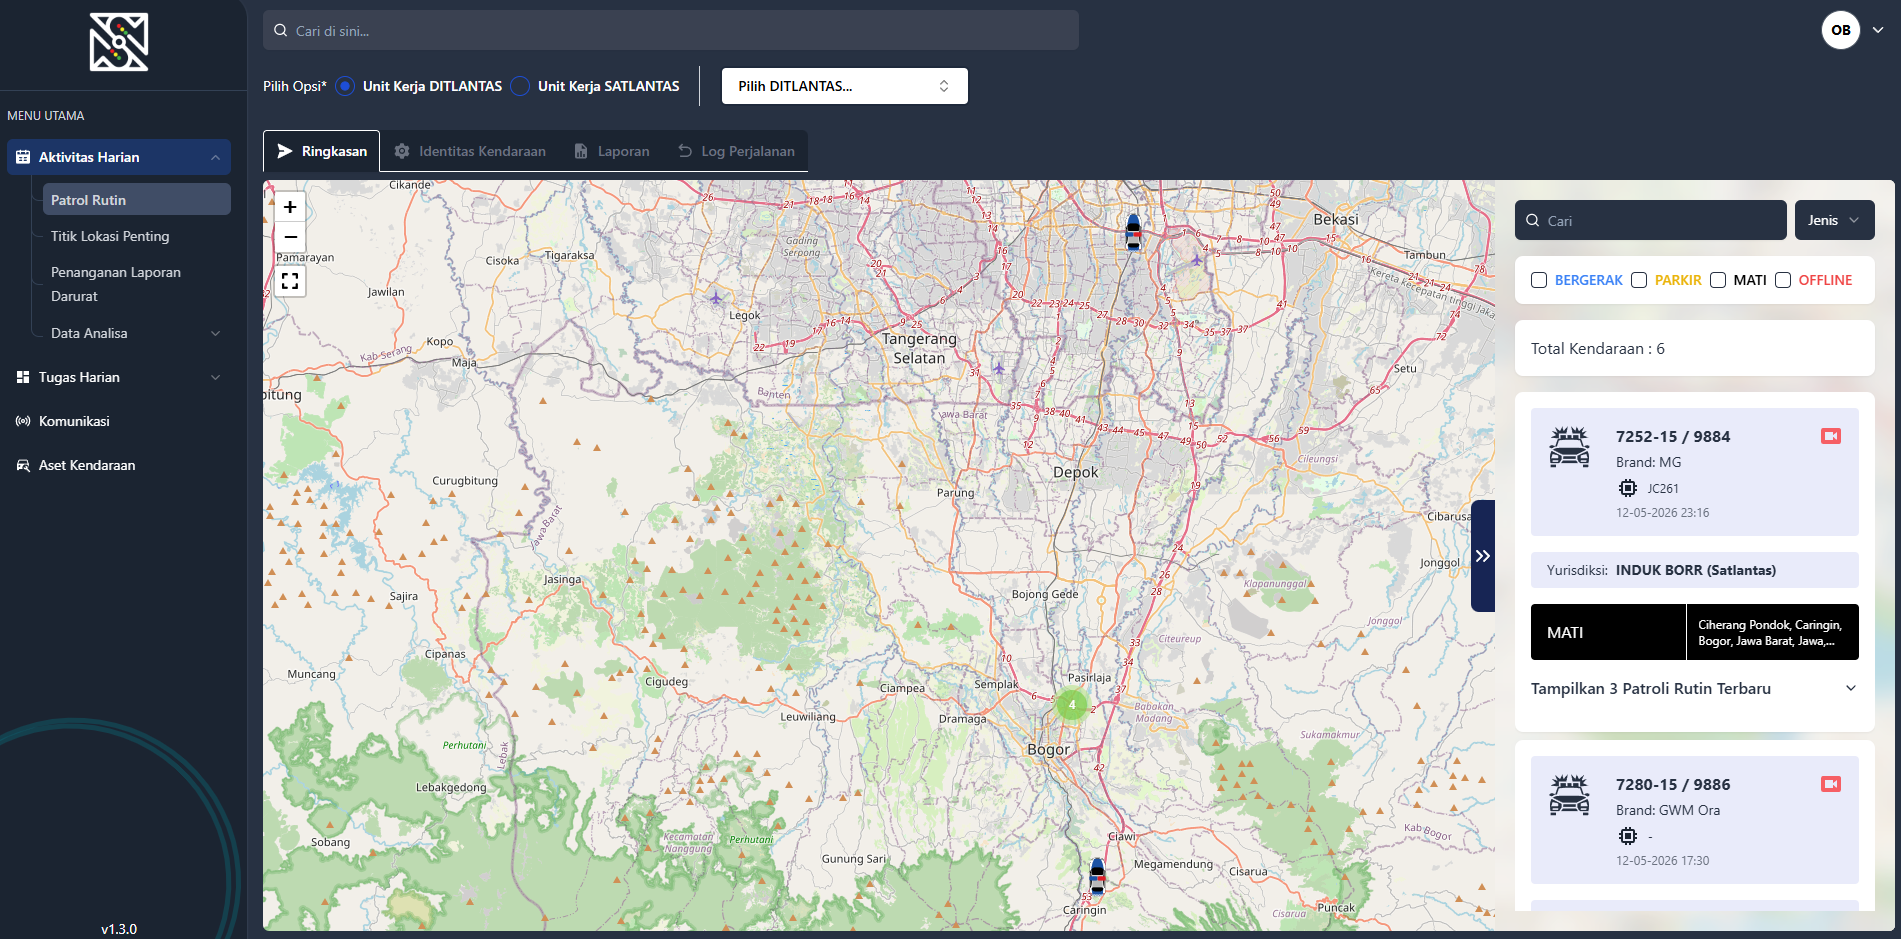Click the document icon on Laporan tab
The height and width of the screenshot is (939, 1901).
tap(581, 151)
